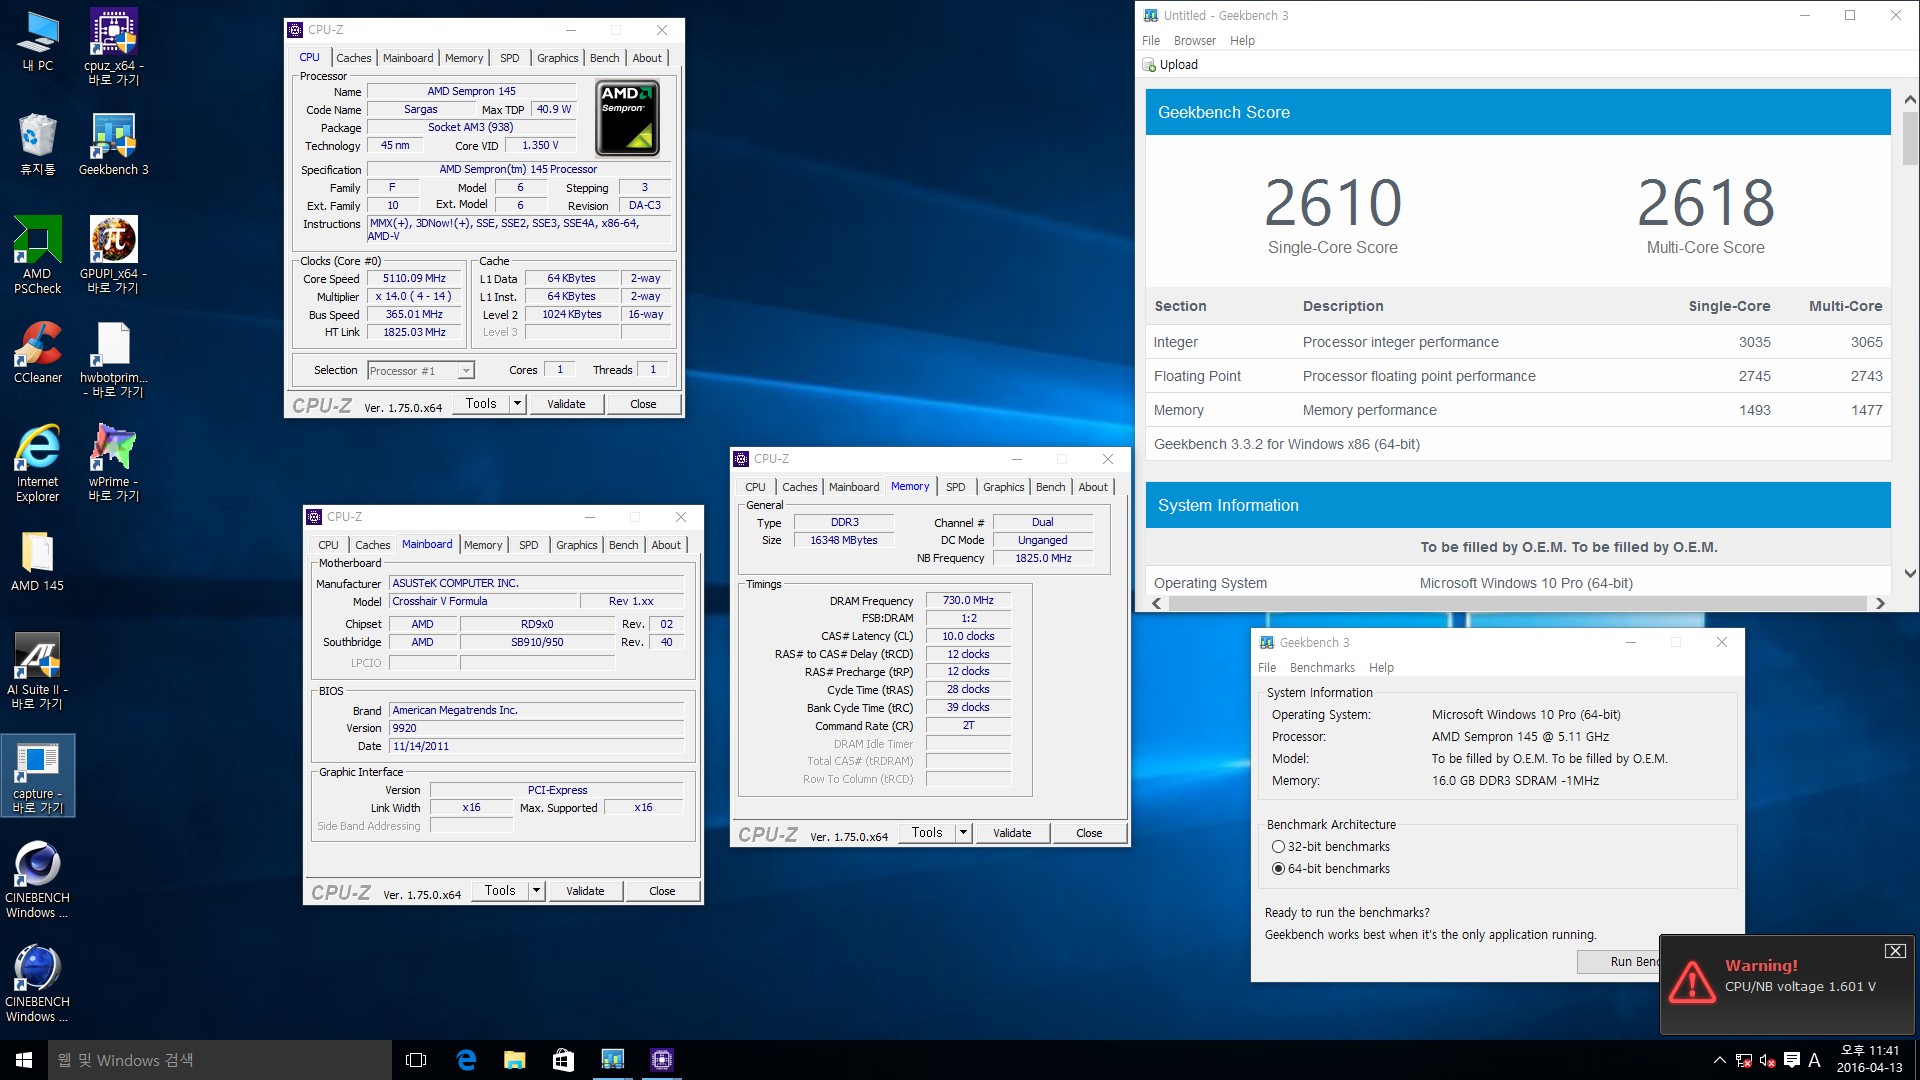
Task: Switch to Geekbench taskbar icon
Action: coord(612,1060)
